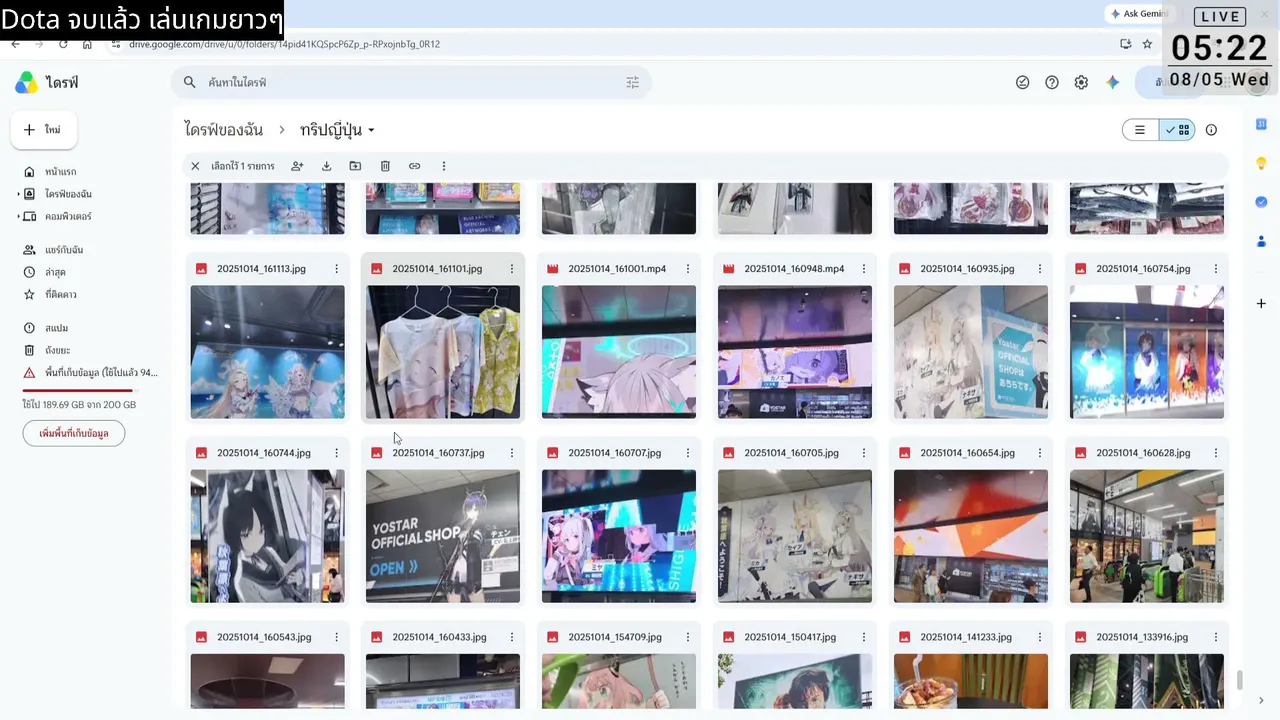Open more options for 20251014_160948.mp4
1280x720 pixels.
(864, 269)
